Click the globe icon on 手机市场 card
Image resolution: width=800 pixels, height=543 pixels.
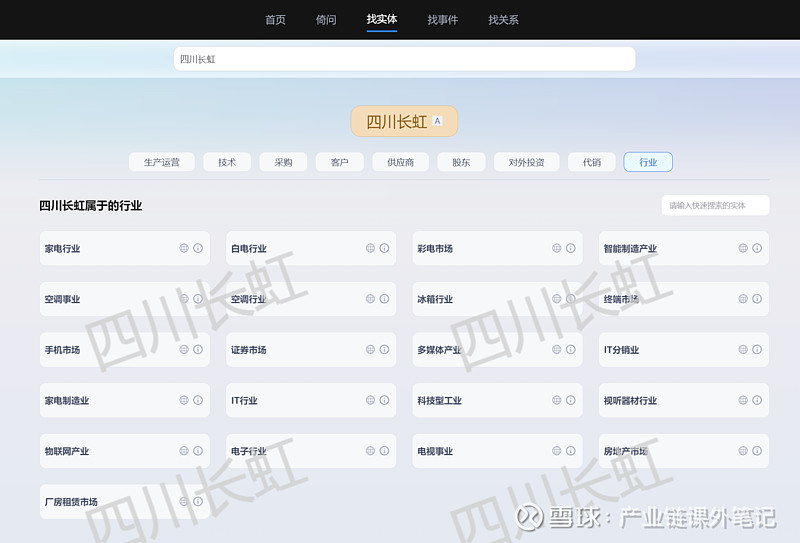click(184, 349)
